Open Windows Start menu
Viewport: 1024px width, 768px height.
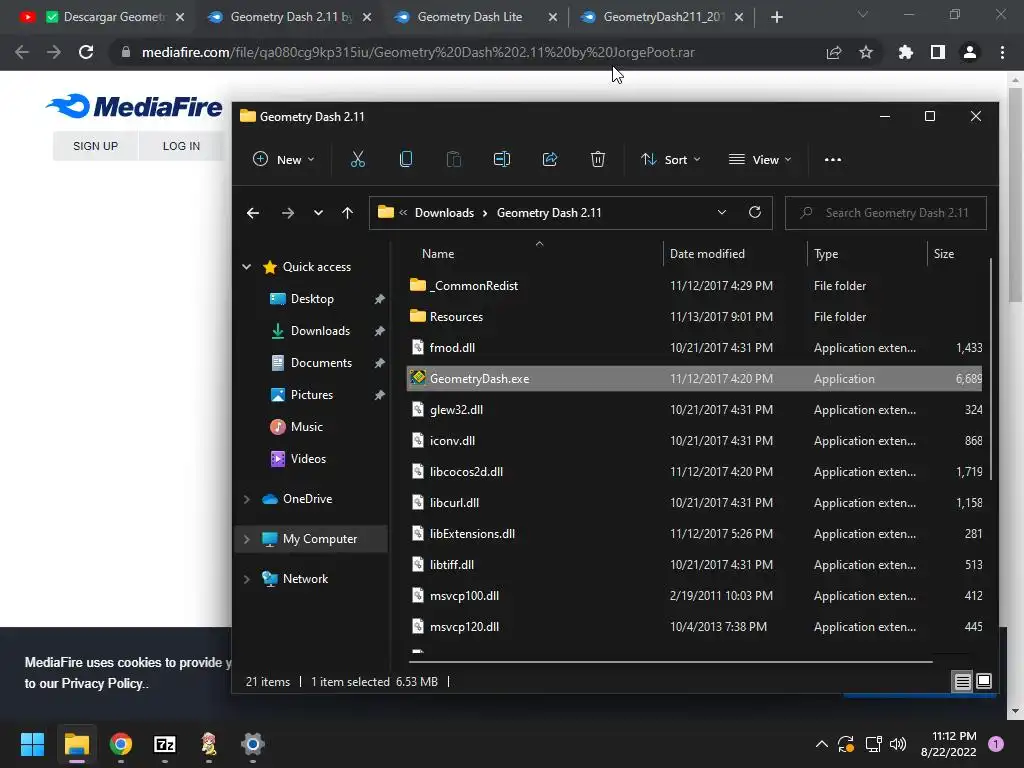click(32, 744)
